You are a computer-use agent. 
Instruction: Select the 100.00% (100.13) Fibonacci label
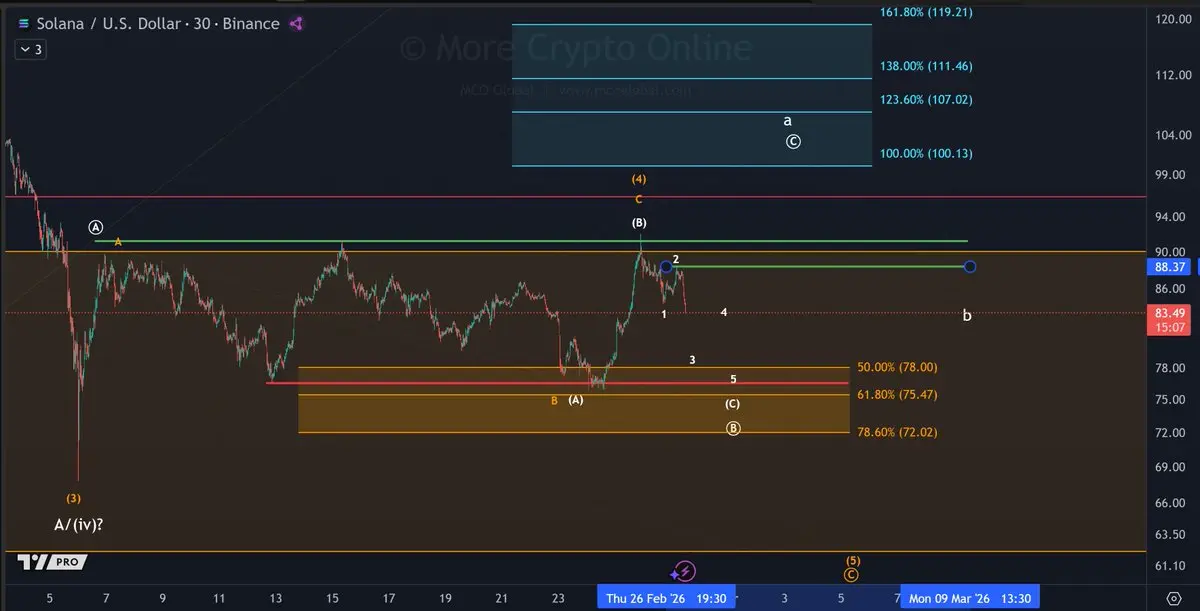[x=926, y=153]
